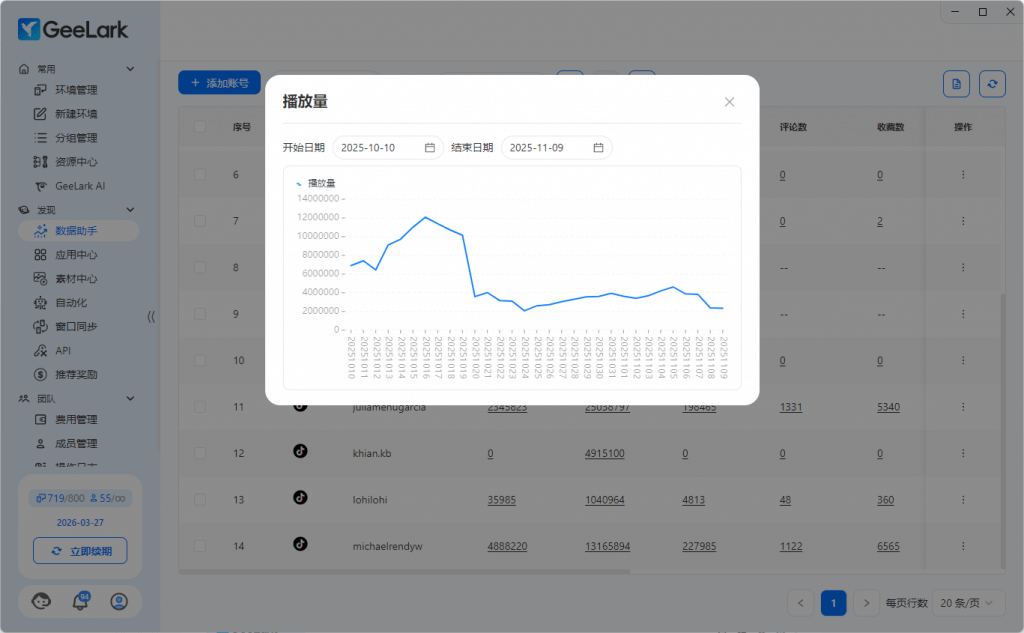The height and width of the screenshot is (633, 1024).
Task: Click the document export icon button
Action: (x=956, y=84)
